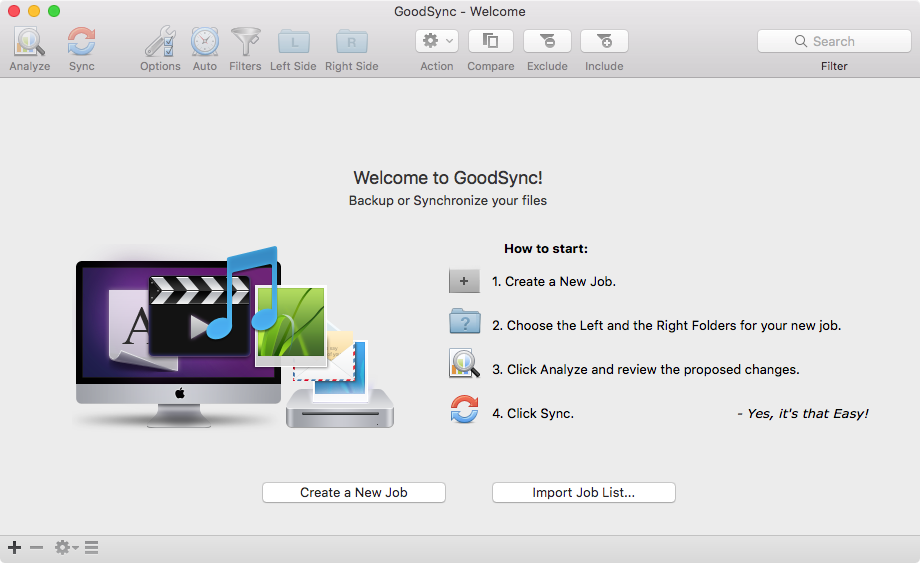Click the Compare toolbar button
The image size is (920, 563).
click(x=491, y=41)
